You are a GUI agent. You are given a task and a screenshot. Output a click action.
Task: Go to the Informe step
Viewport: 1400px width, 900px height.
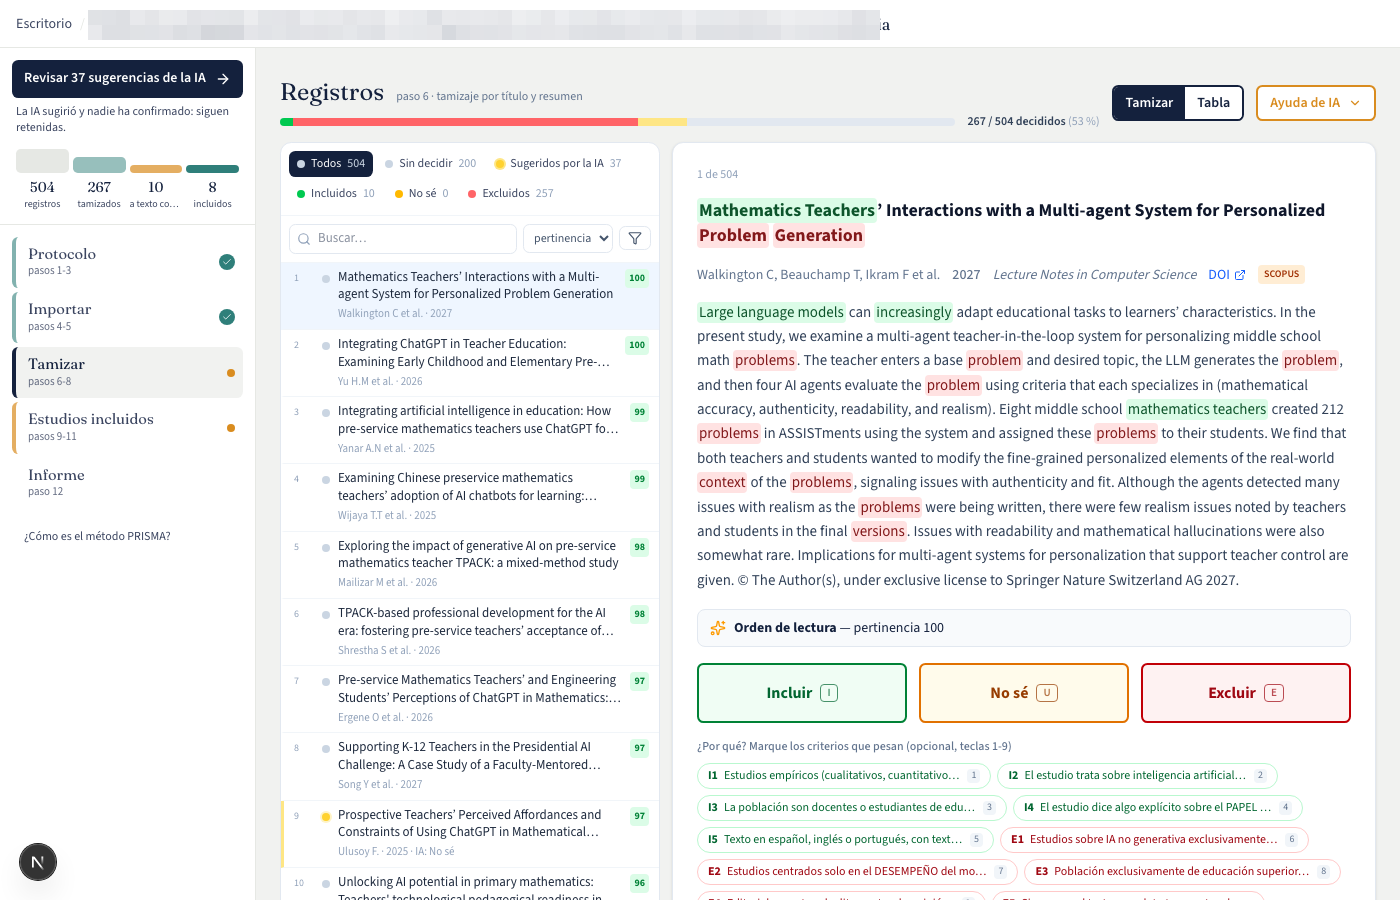128,482
